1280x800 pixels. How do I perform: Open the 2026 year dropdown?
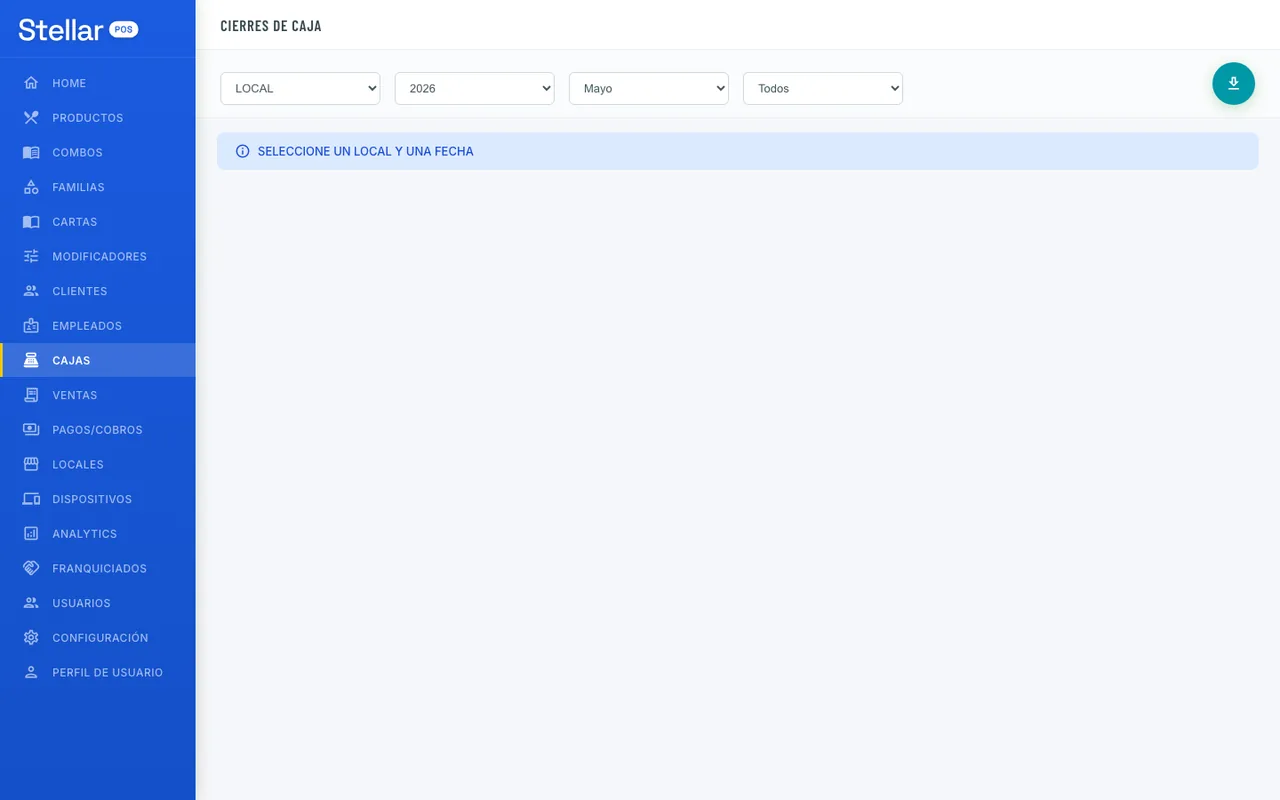point(474,88)
